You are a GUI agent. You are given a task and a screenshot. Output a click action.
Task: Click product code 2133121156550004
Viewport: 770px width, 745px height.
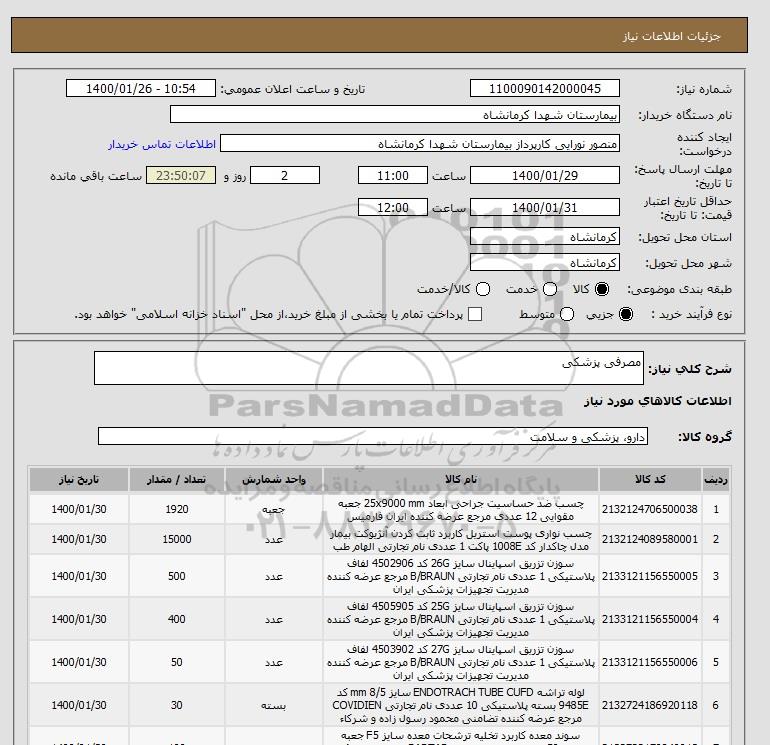coord(650,619)
